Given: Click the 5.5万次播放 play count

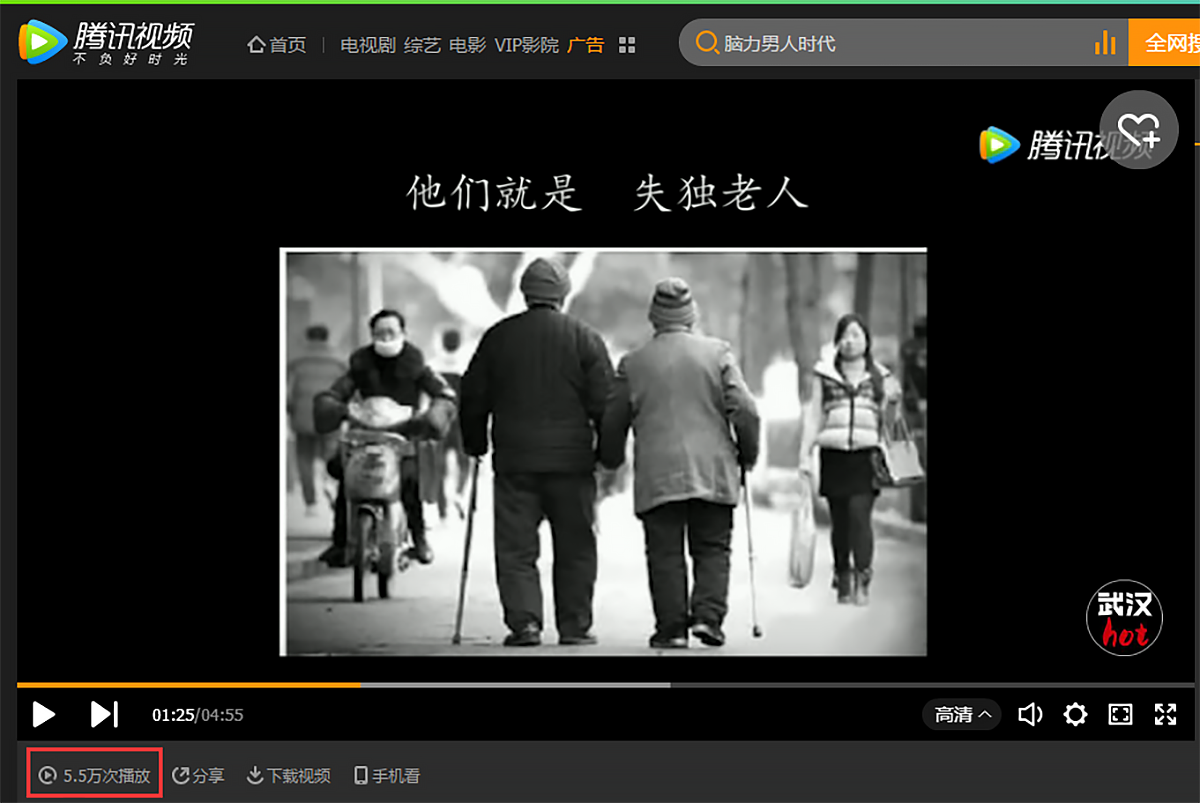Looking at the screenshot, I should (95, 775).
